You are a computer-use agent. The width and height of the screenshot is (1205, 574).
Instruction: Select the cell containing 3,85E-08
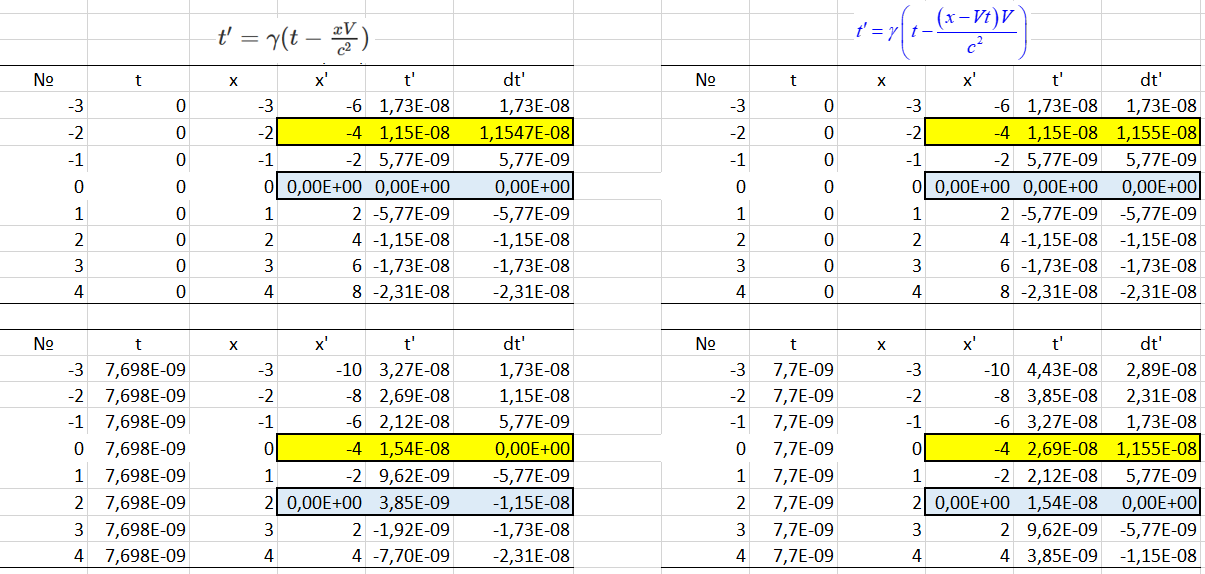click(x=1059, y=396)
